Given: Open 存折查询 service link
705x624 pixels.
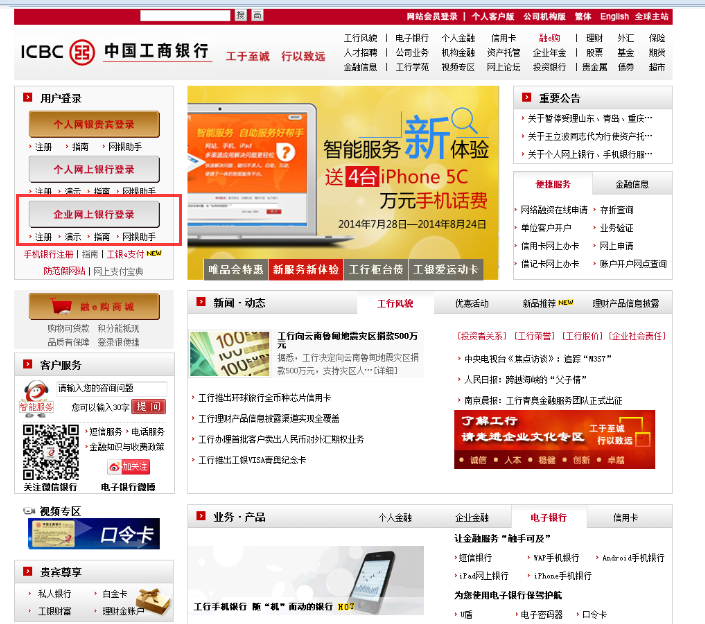Looking at the screenshot, I should (616, 210).
